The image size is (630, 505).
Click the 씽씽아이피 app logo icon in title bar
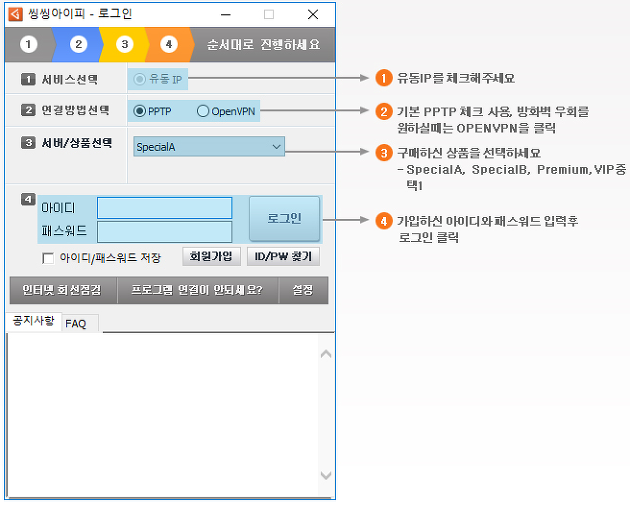click(16, 14)
